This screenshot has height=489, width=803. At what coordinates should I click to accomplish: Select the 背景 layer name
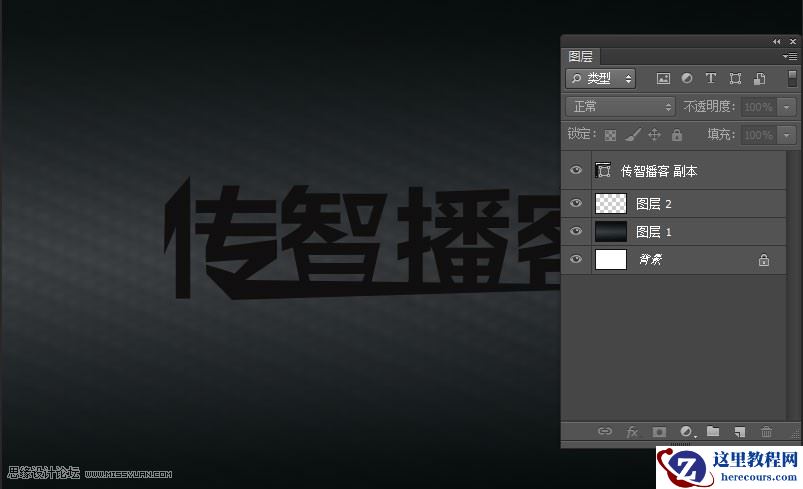(x=650, y=260)
